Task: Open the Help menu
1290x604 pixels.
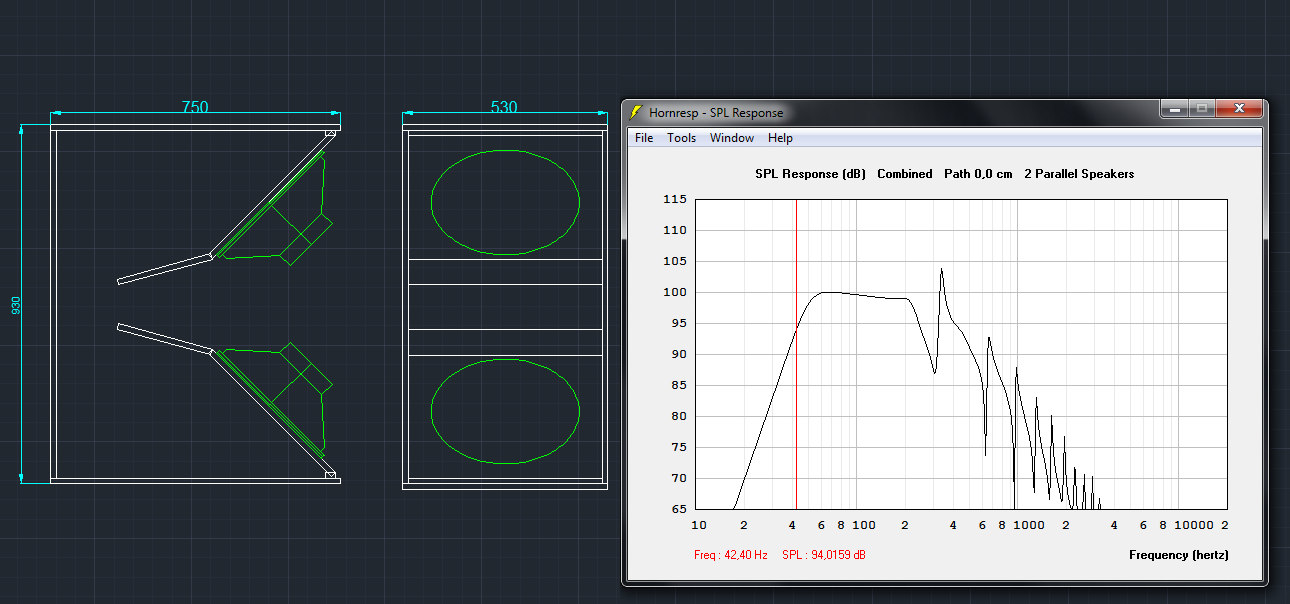Action: 780,138
